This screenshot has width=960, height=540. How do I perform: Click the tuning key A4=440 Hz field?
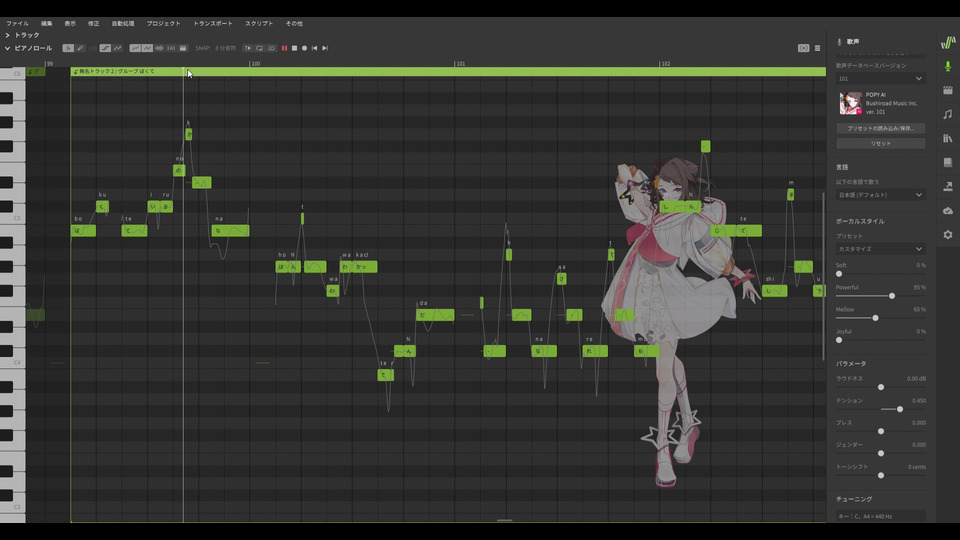[x=880, y=516]
